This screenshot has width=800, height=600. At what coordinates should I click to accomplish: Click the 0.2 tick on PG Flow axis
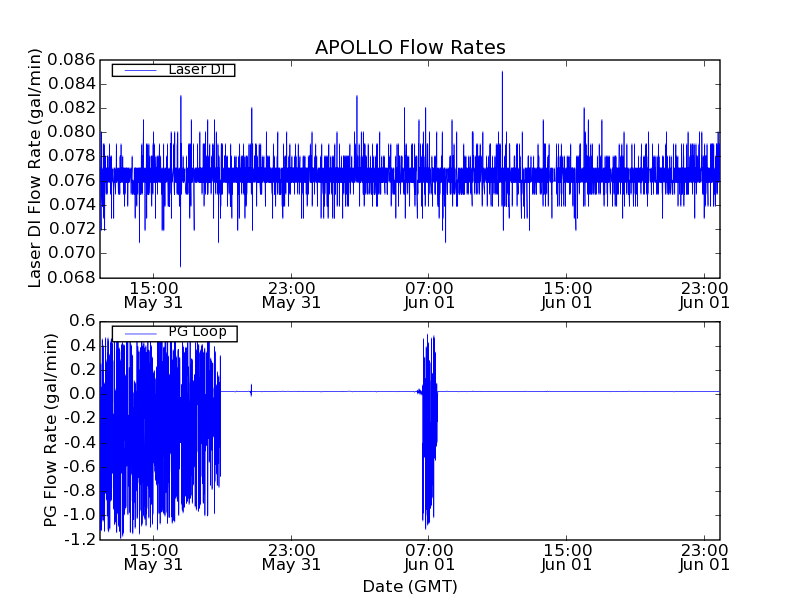coord(83,369)
